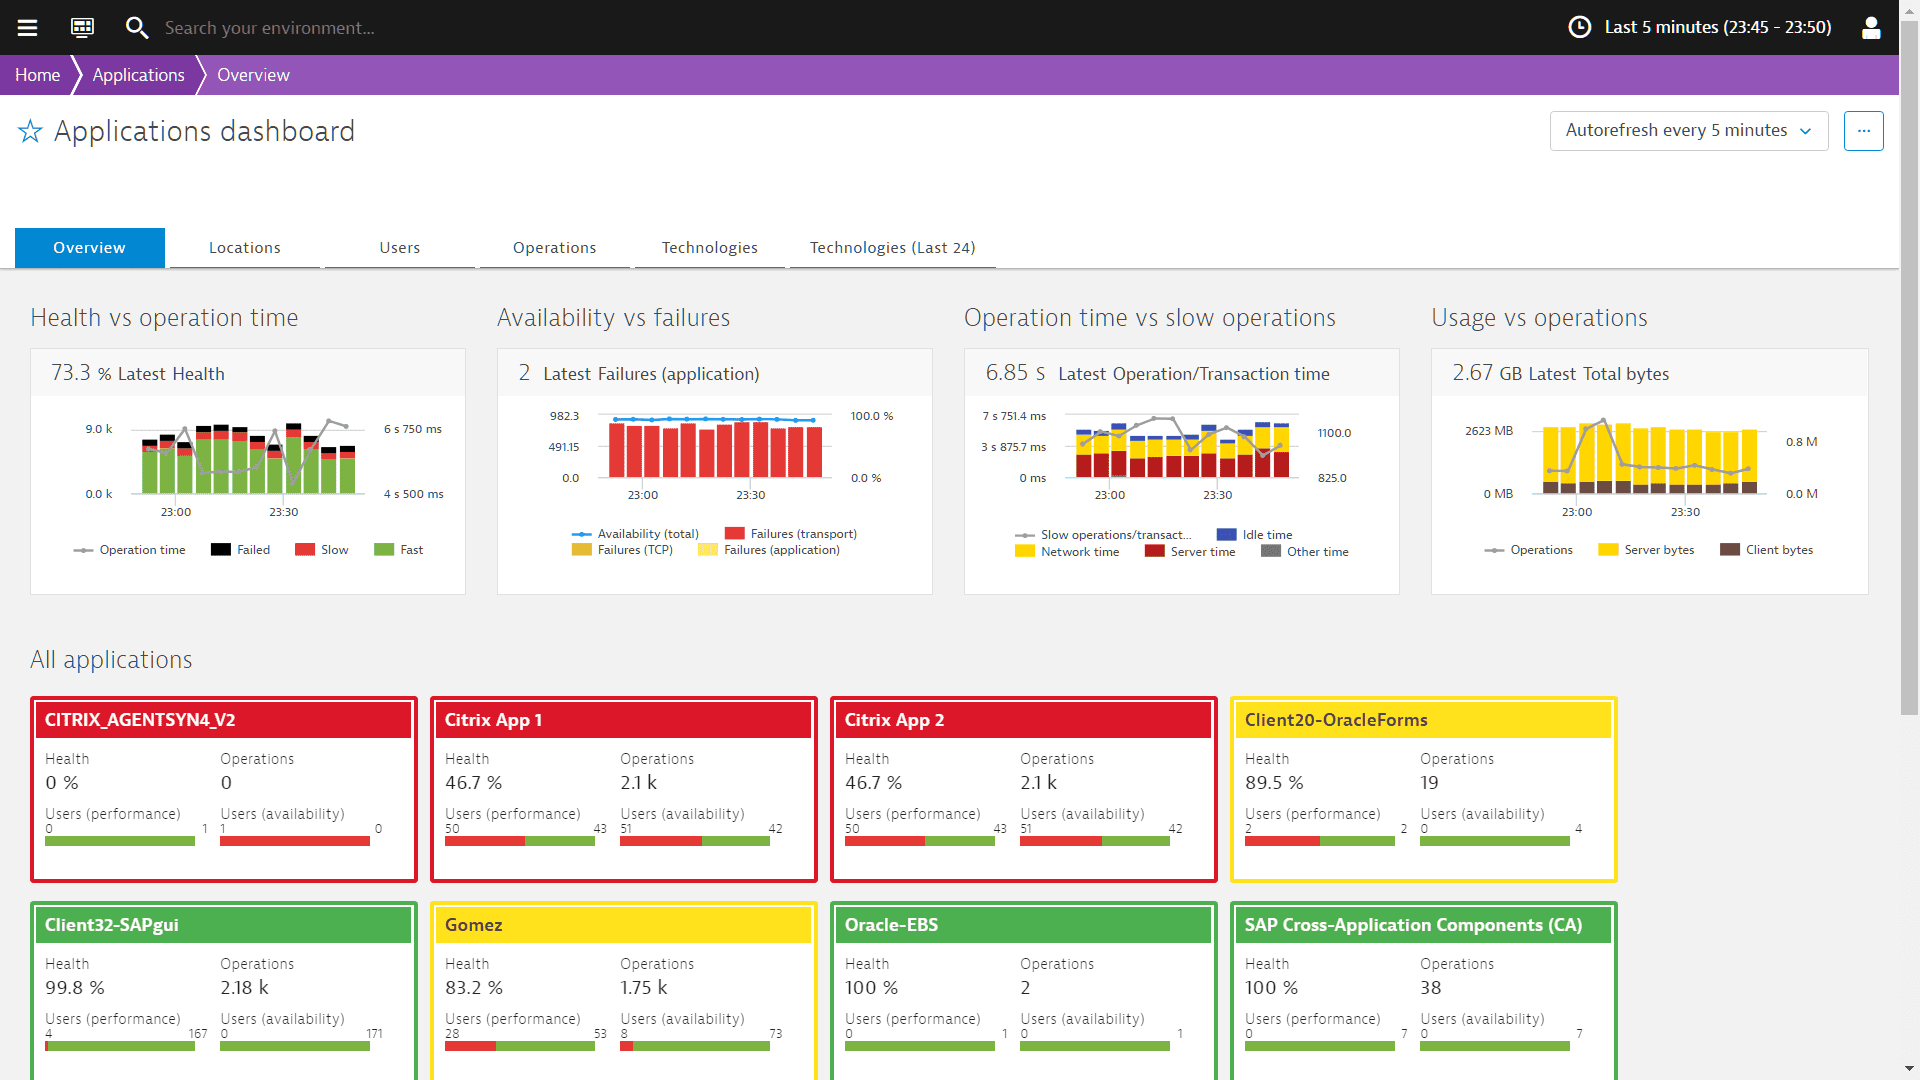Open the Technologies tab
Viewport: 1920px width, 1080px height.
pos(710,248)
